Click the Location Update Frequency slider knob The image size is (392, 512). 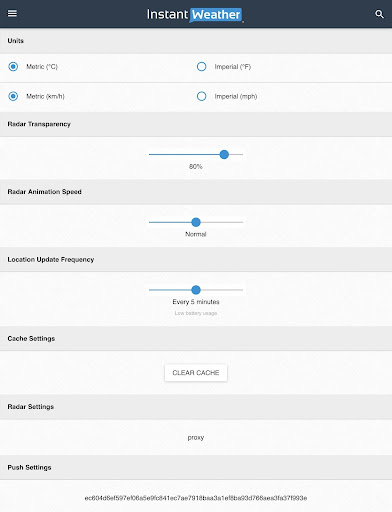[196, 290]
